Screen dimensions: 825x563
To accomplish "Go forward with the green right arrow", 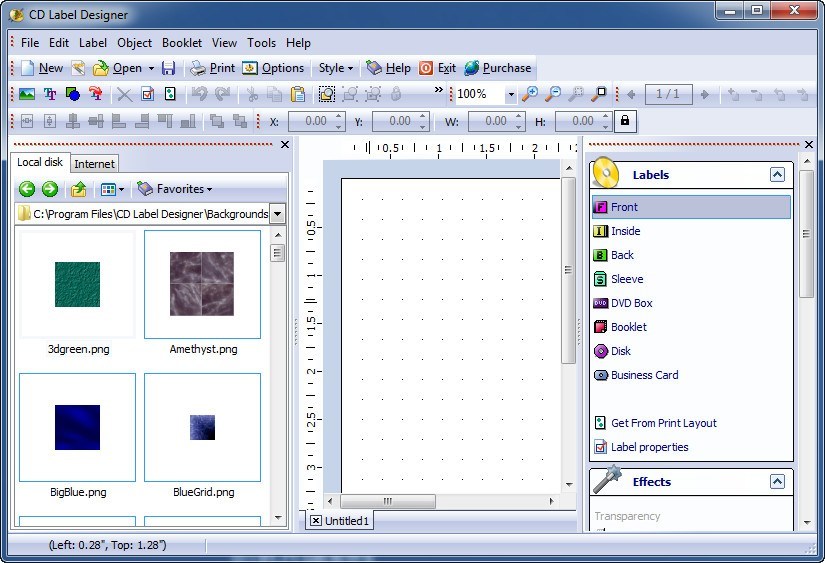I will click(x=50, y=189).
